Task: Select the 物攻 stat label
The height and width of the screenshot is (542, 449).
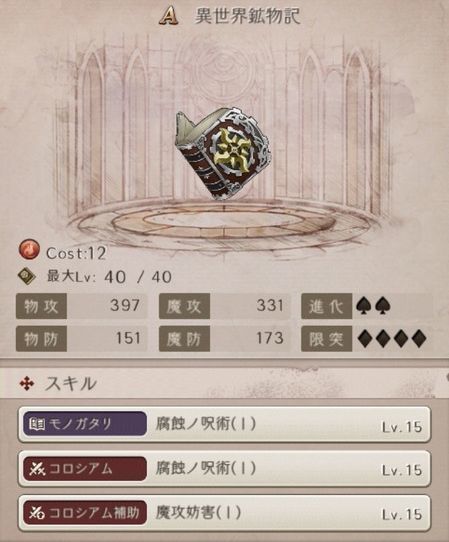Action: coord(41,306)
